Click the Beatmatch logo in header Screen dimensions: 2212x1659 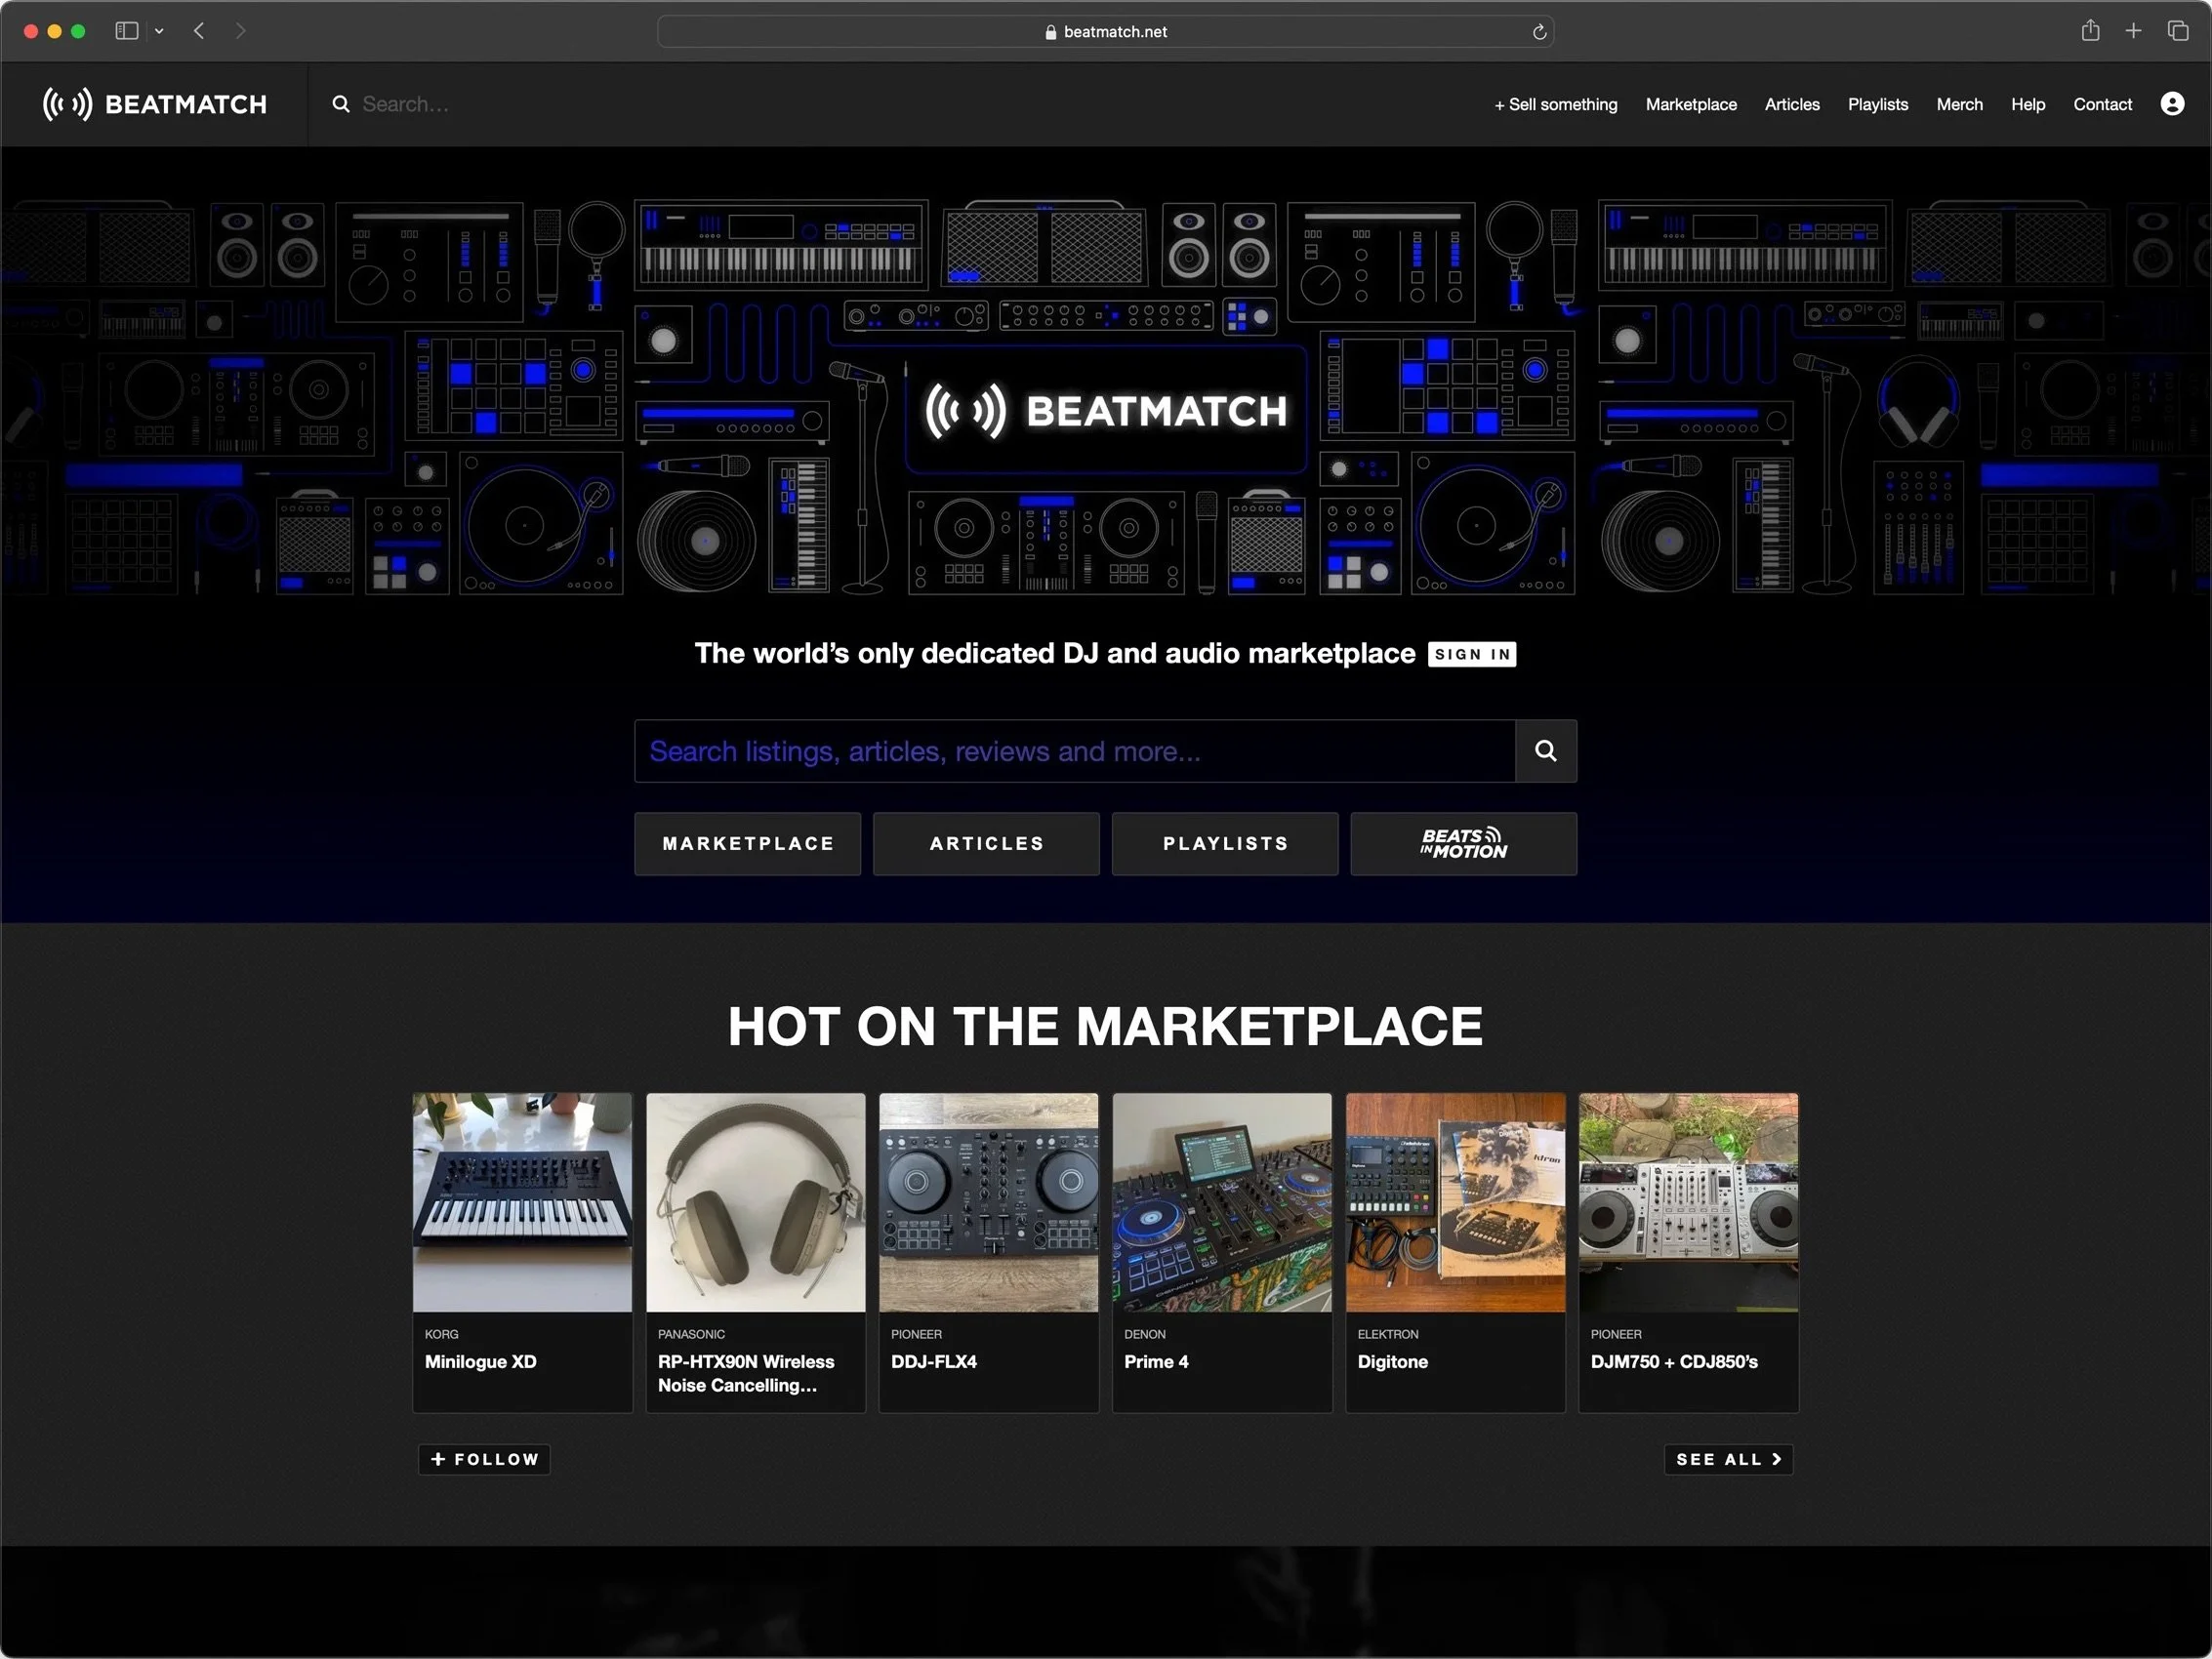coord(155,104)
